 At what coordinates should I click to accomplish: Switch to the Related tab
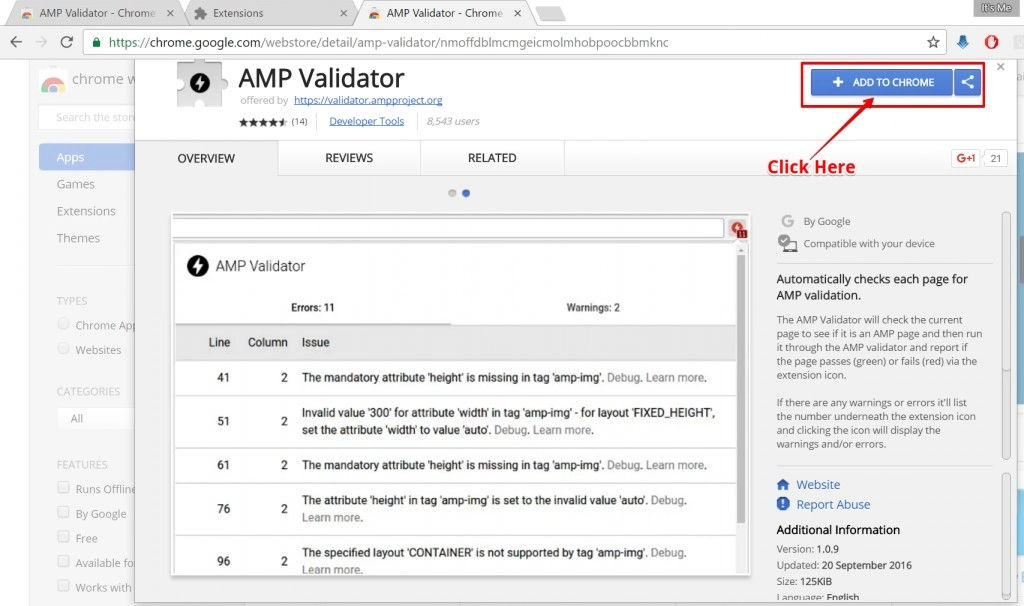point(491,158)
